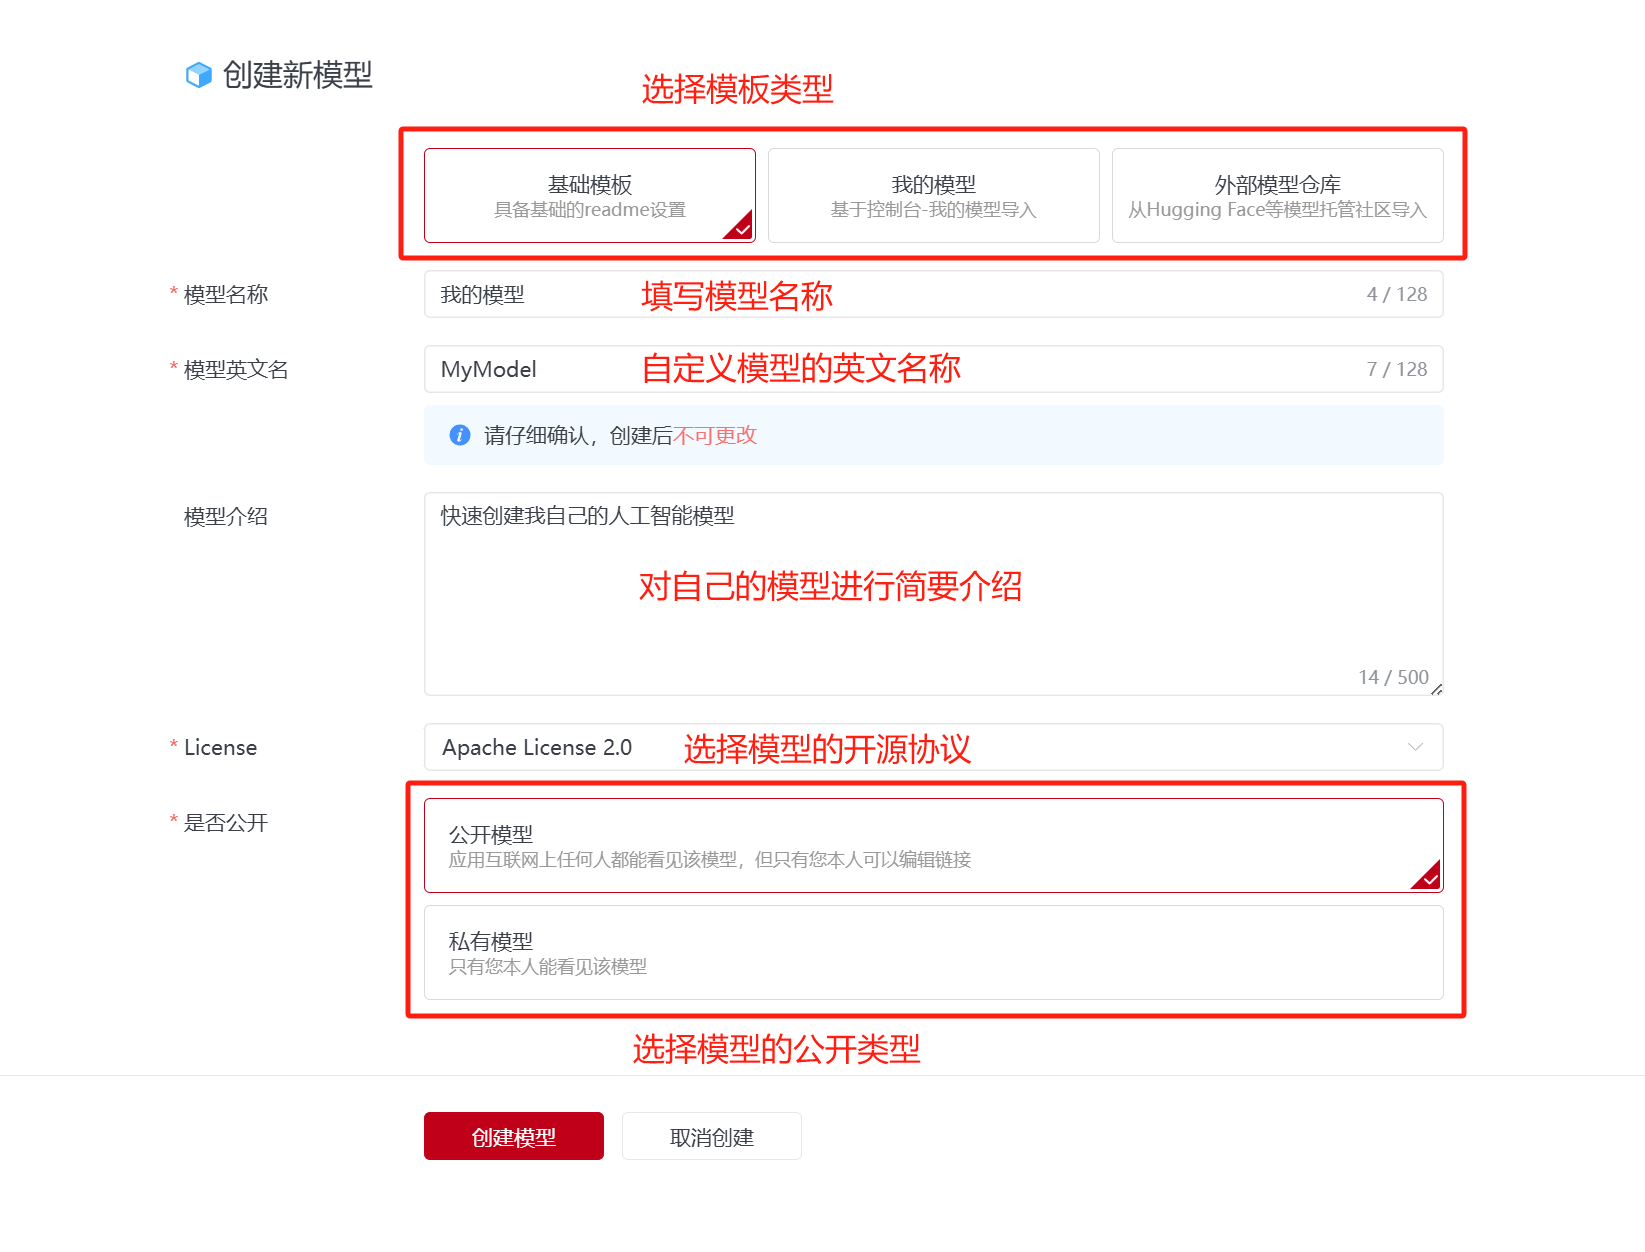Expand the License dropdown arrow
Image resolution: width=1645 pixels, height=1252 pixels.
pos(1415,747)
